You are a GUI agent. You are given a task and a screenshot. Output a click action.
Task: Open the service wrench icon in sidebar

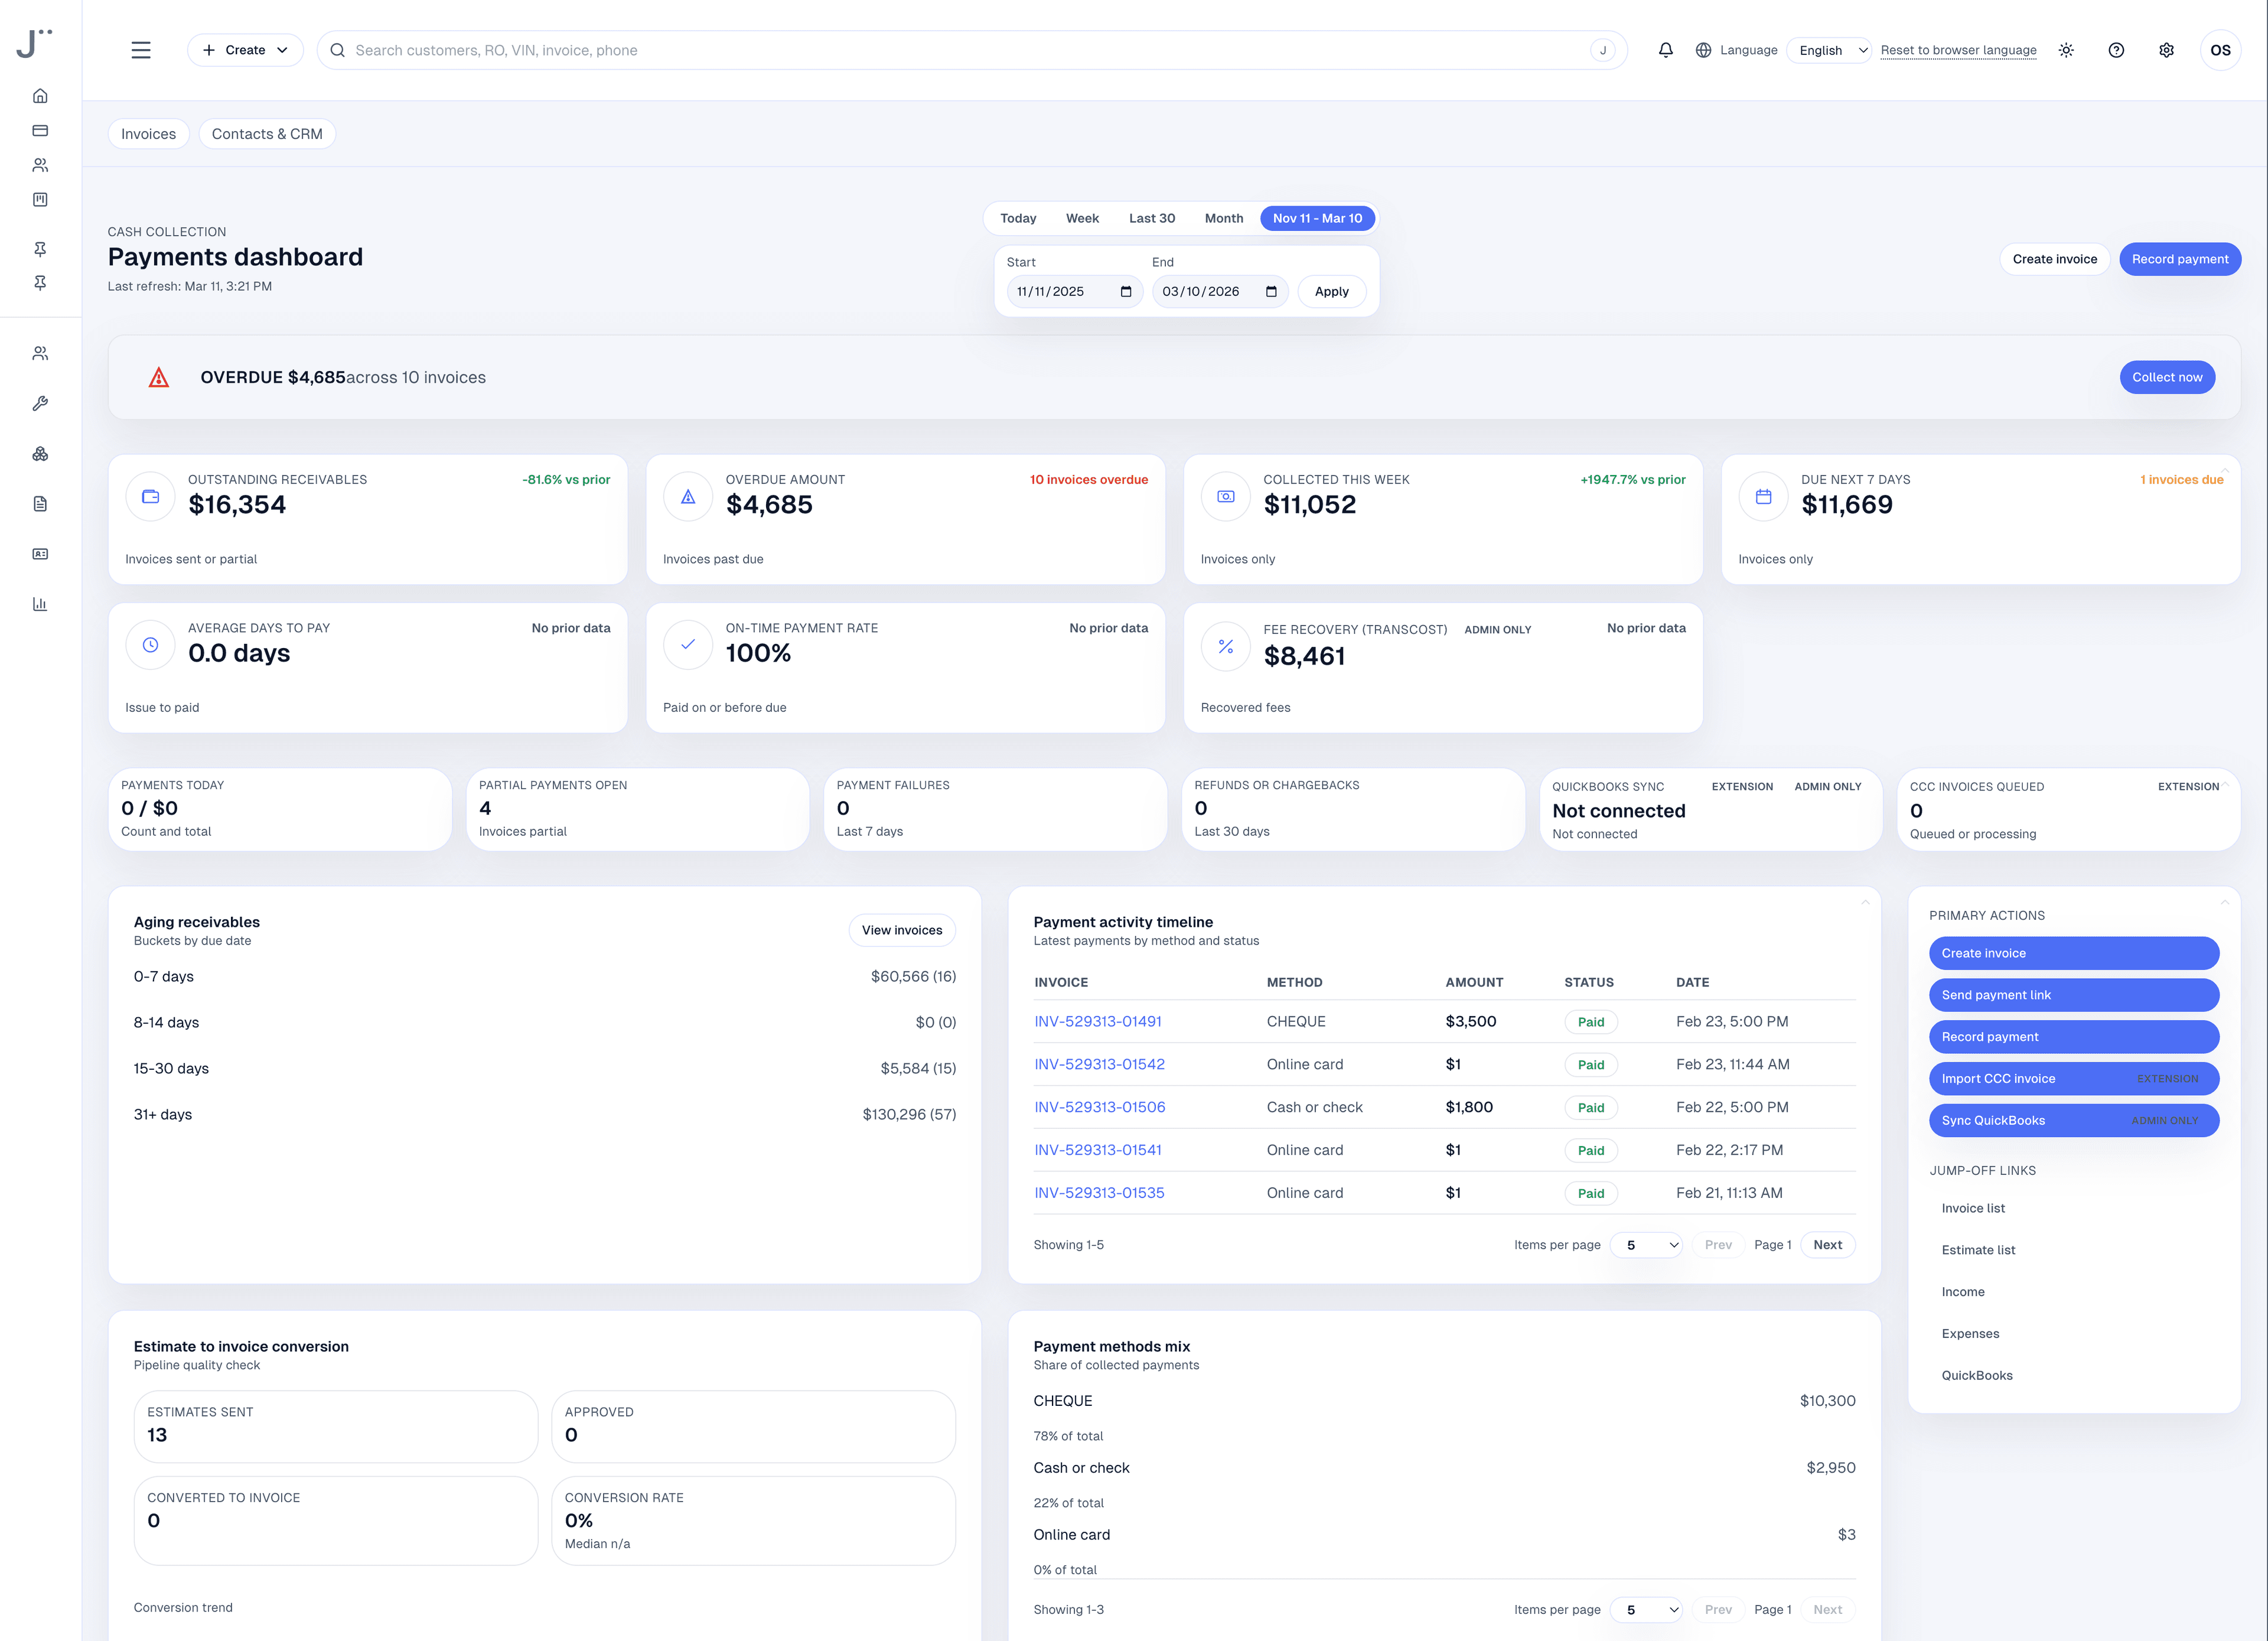(x=40, y=404)
